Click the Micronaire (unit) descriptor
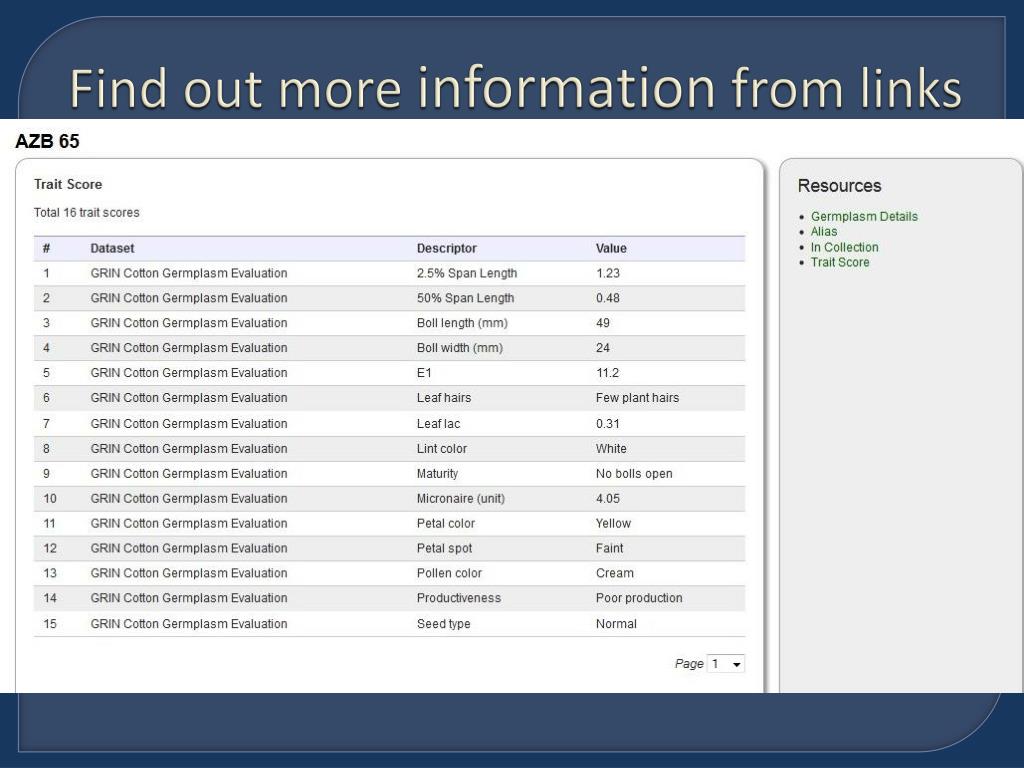Viewport: 1024px width, 768px height. pos(461,498)
